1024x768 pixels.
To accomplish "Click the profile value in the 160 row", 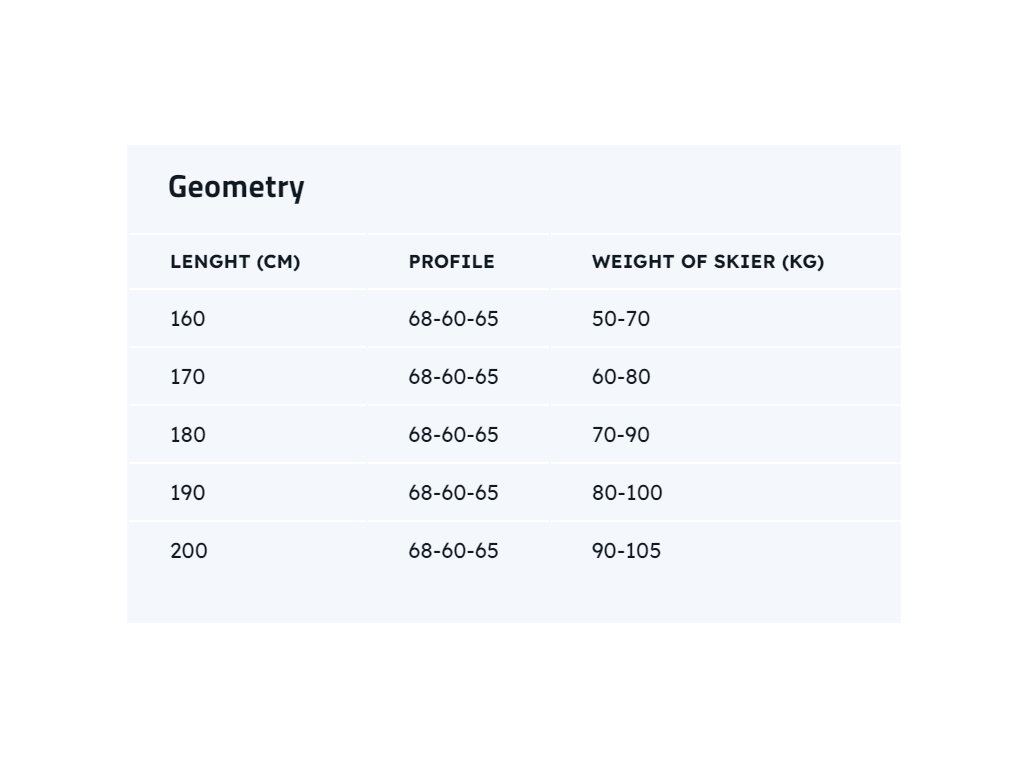I will tap(453, 319).
